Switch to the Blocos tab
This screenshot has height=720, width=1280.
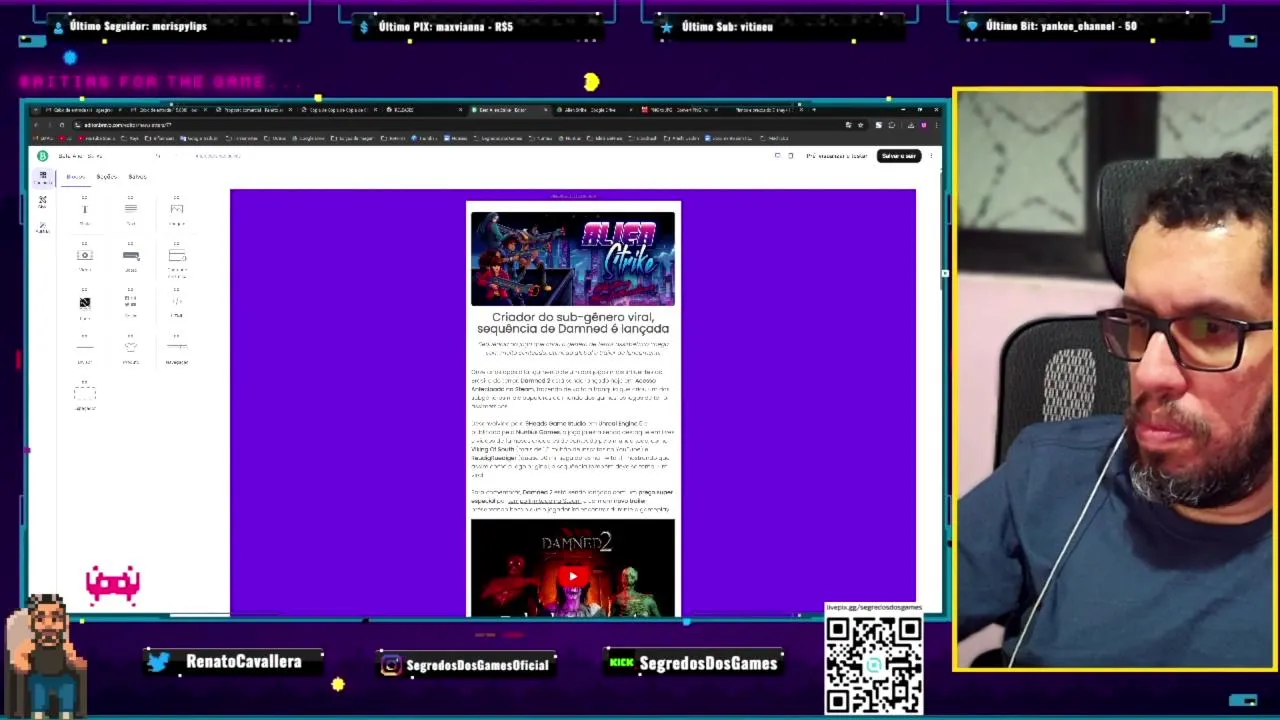pyautogui.click(x=76, y=177)
